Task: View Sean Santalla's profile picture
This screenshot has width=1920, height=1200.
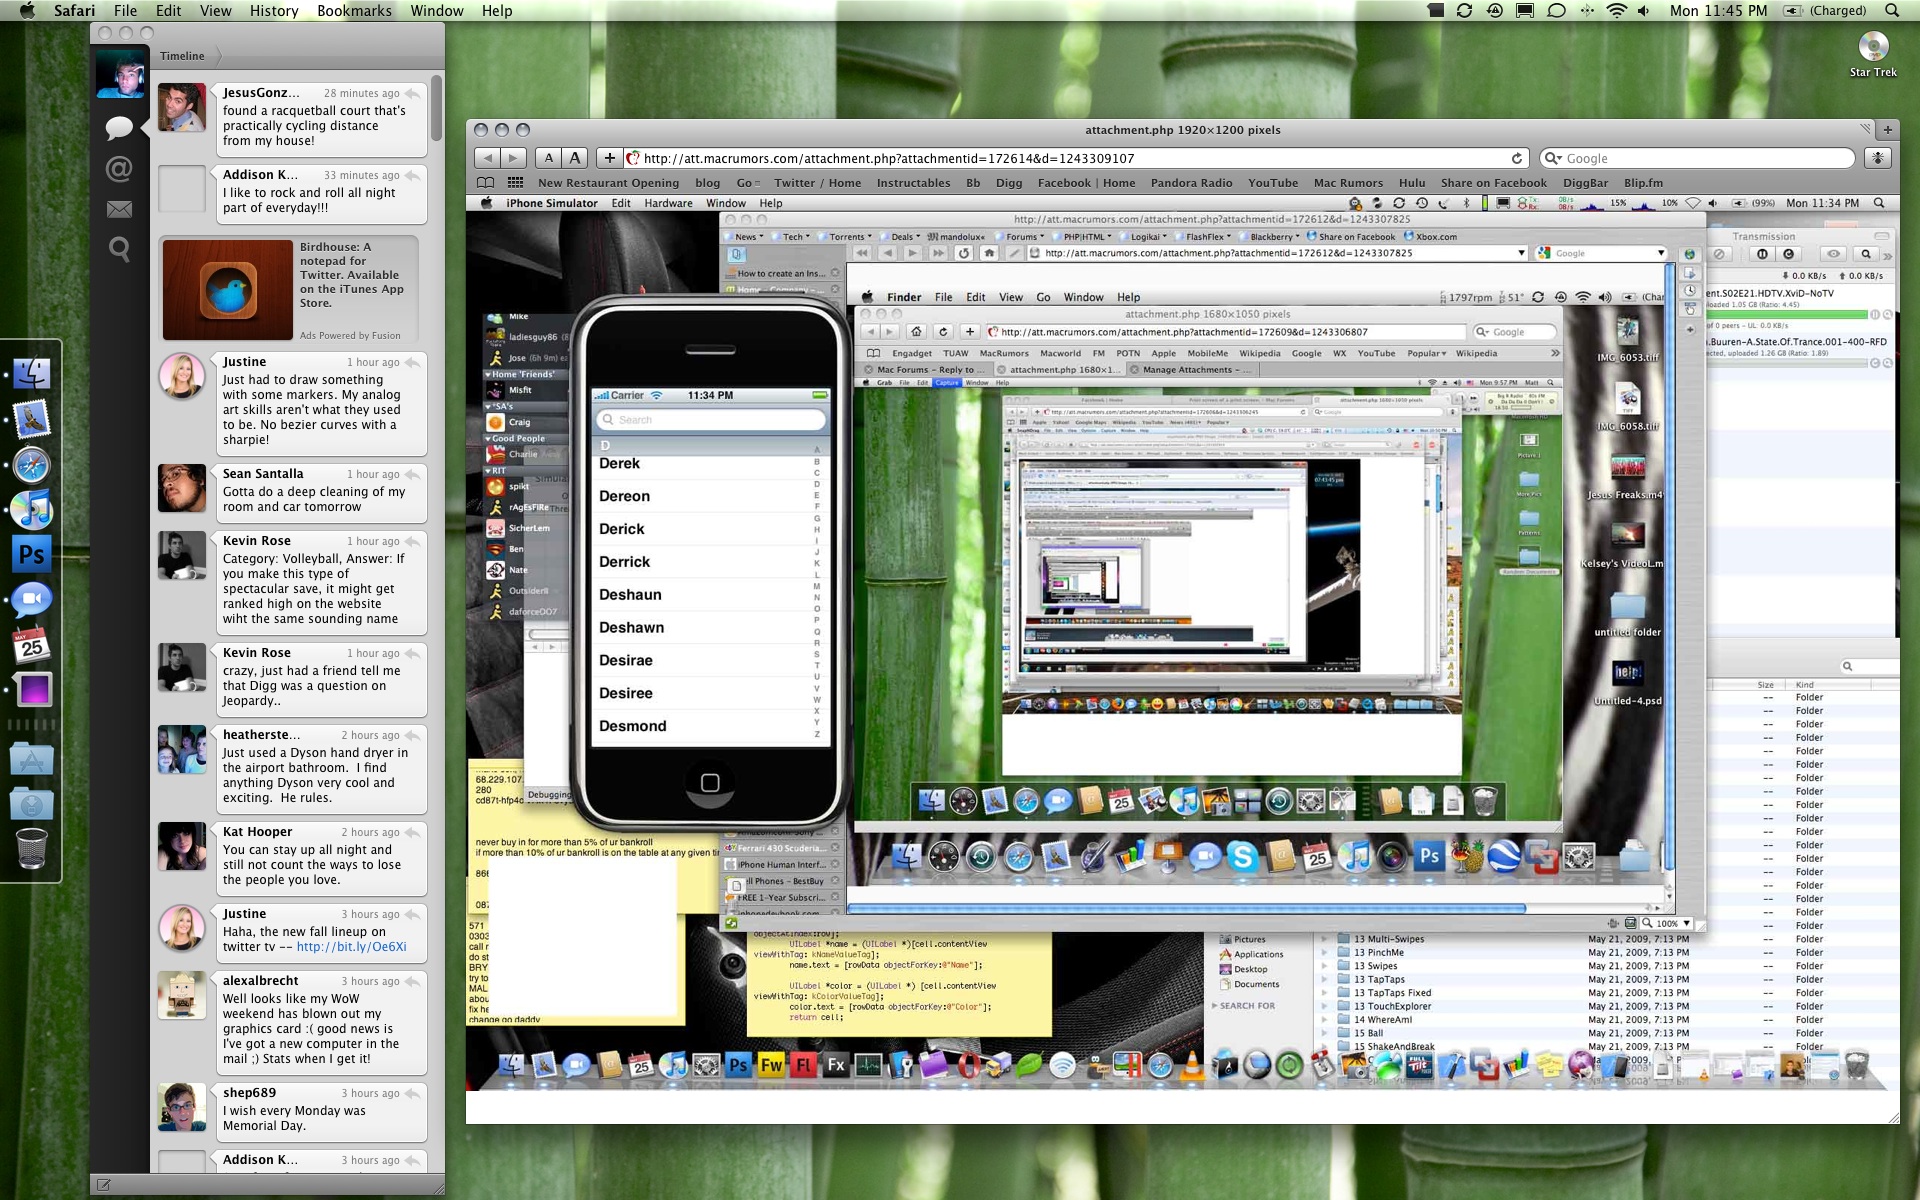Action: (182, 488)
